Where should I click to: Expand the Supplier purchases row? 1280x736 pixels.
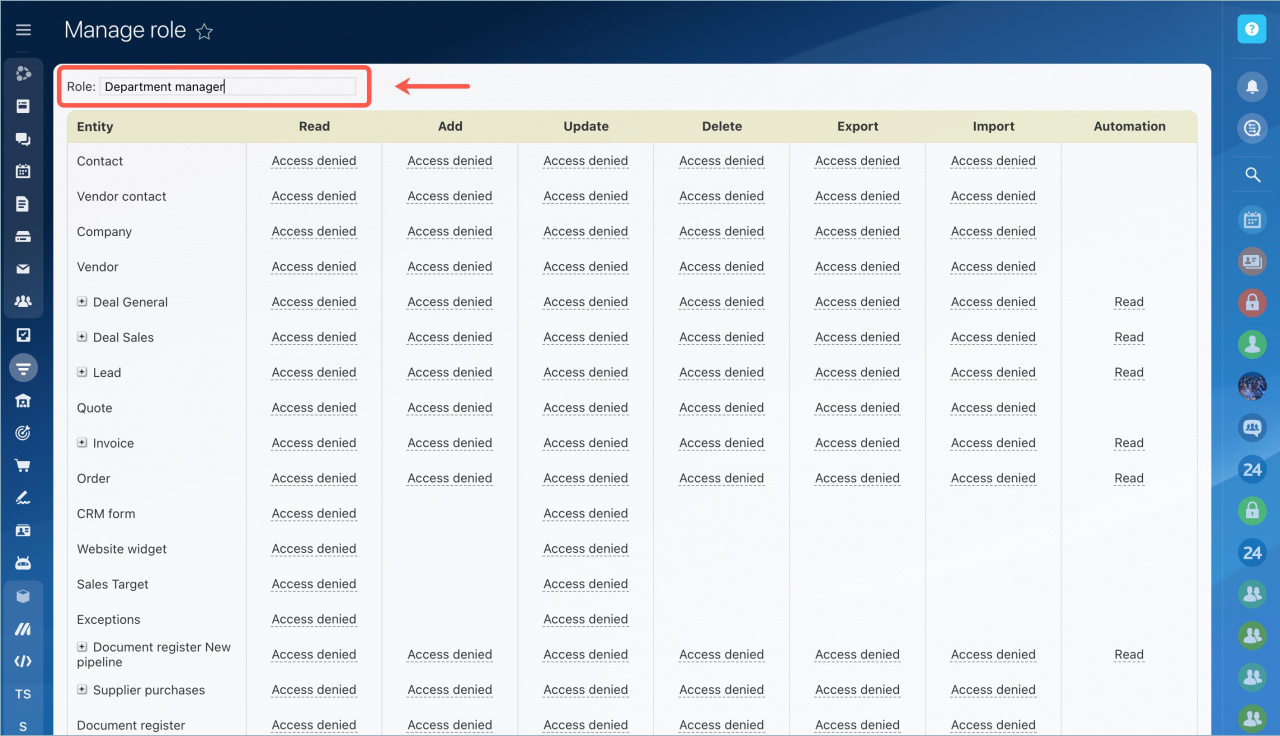pos(82,690)
